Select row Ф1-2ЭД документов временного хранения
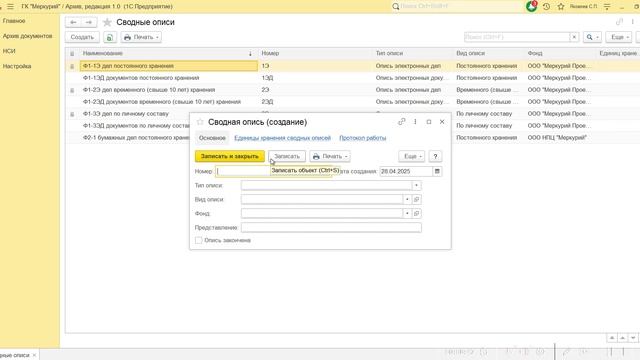The height and width of the screenshot is (360, 640). pyautogui.click(x=162, y=102)
